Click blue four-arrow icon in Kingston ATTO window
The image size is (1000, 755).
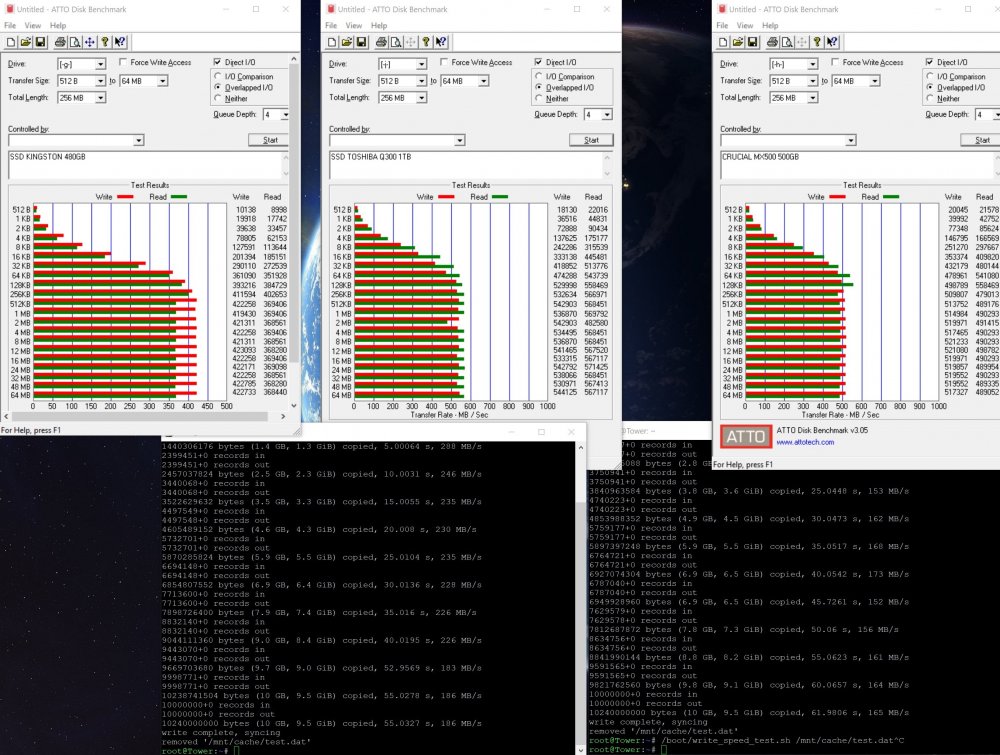[x=90, y=42]
